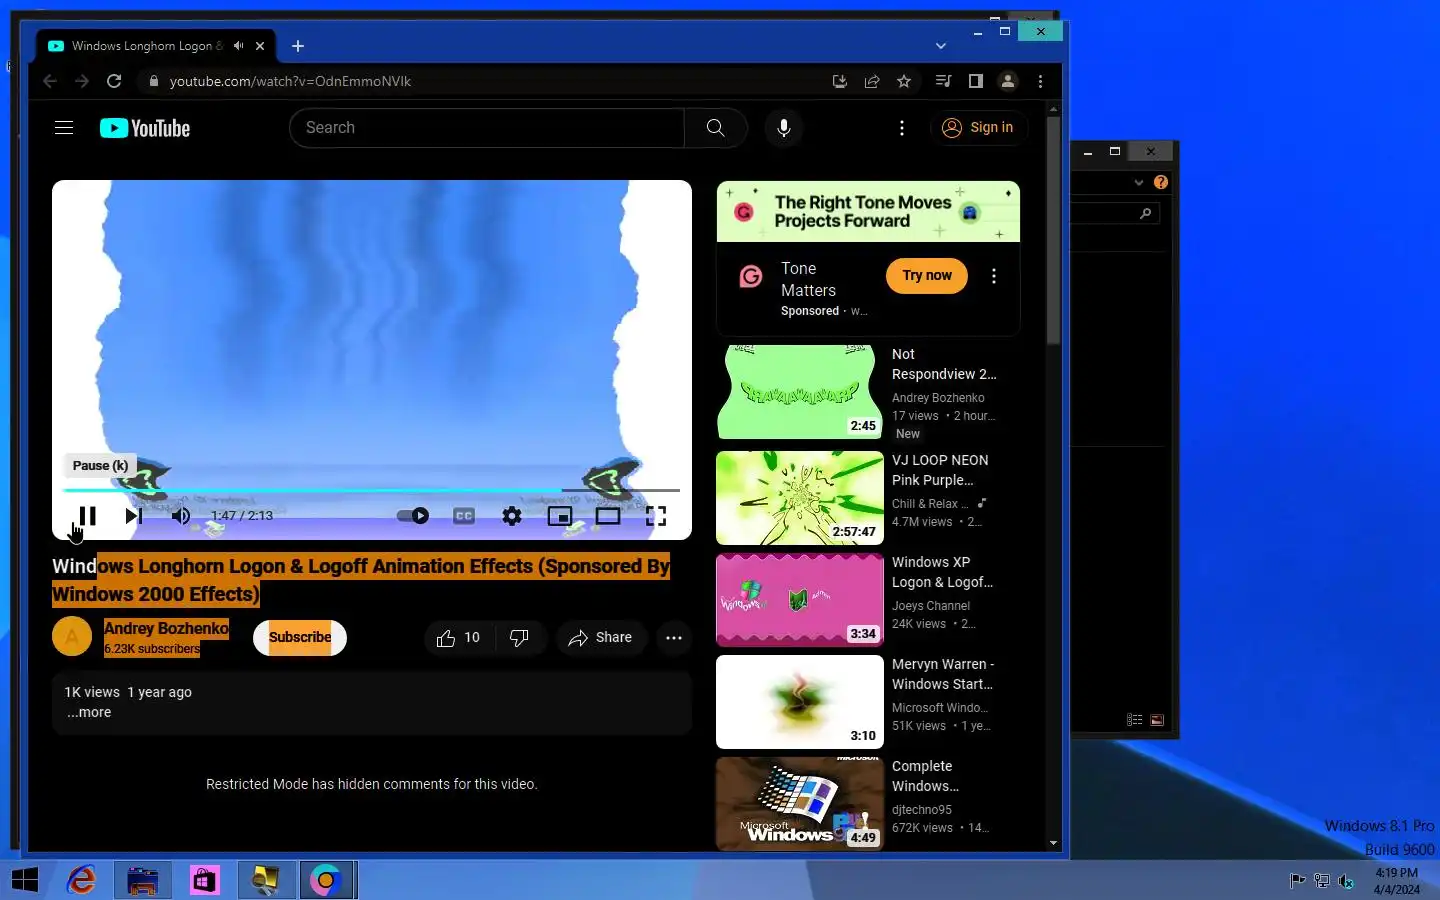This screenshot has height=900, width=1440.
Task: Reload the page
Action: (x=114, y=81)
